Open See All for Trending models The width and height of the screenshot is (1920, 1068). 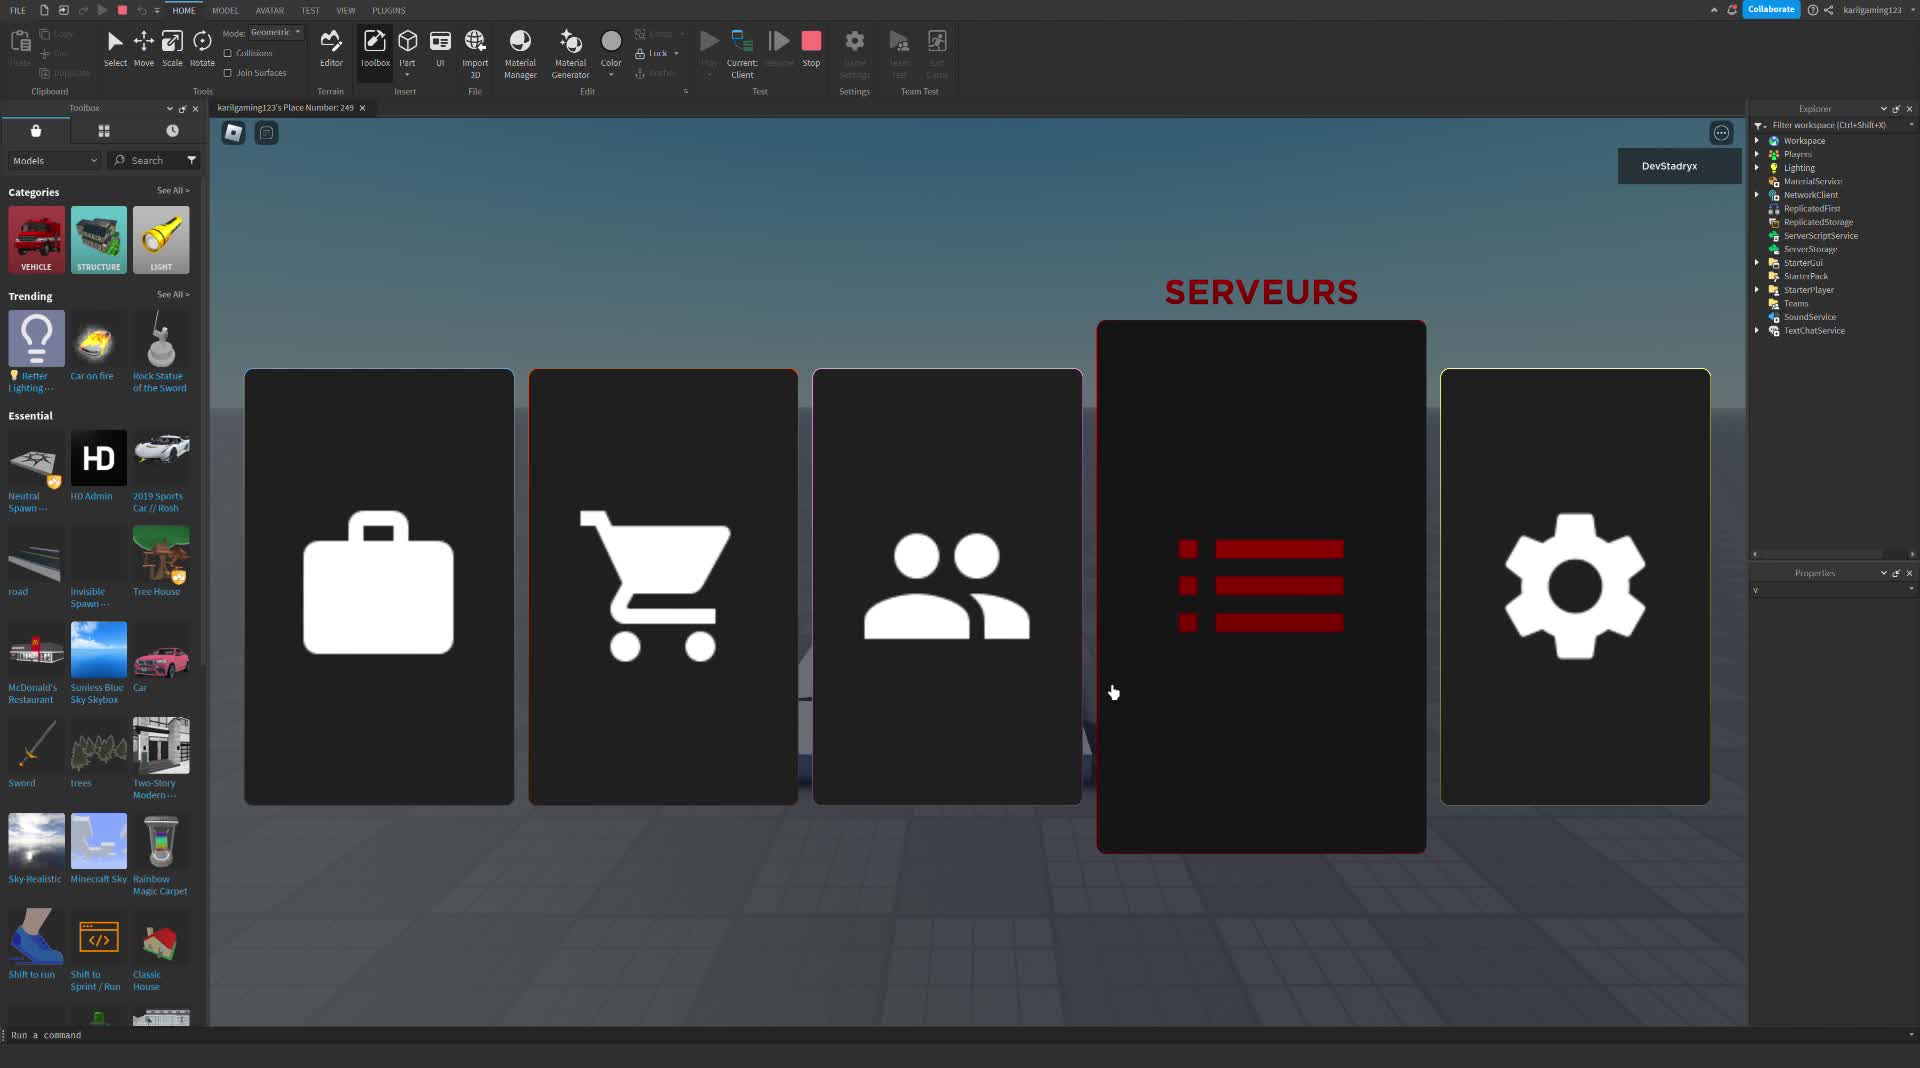pyautogui.click(x=172, y=294)
